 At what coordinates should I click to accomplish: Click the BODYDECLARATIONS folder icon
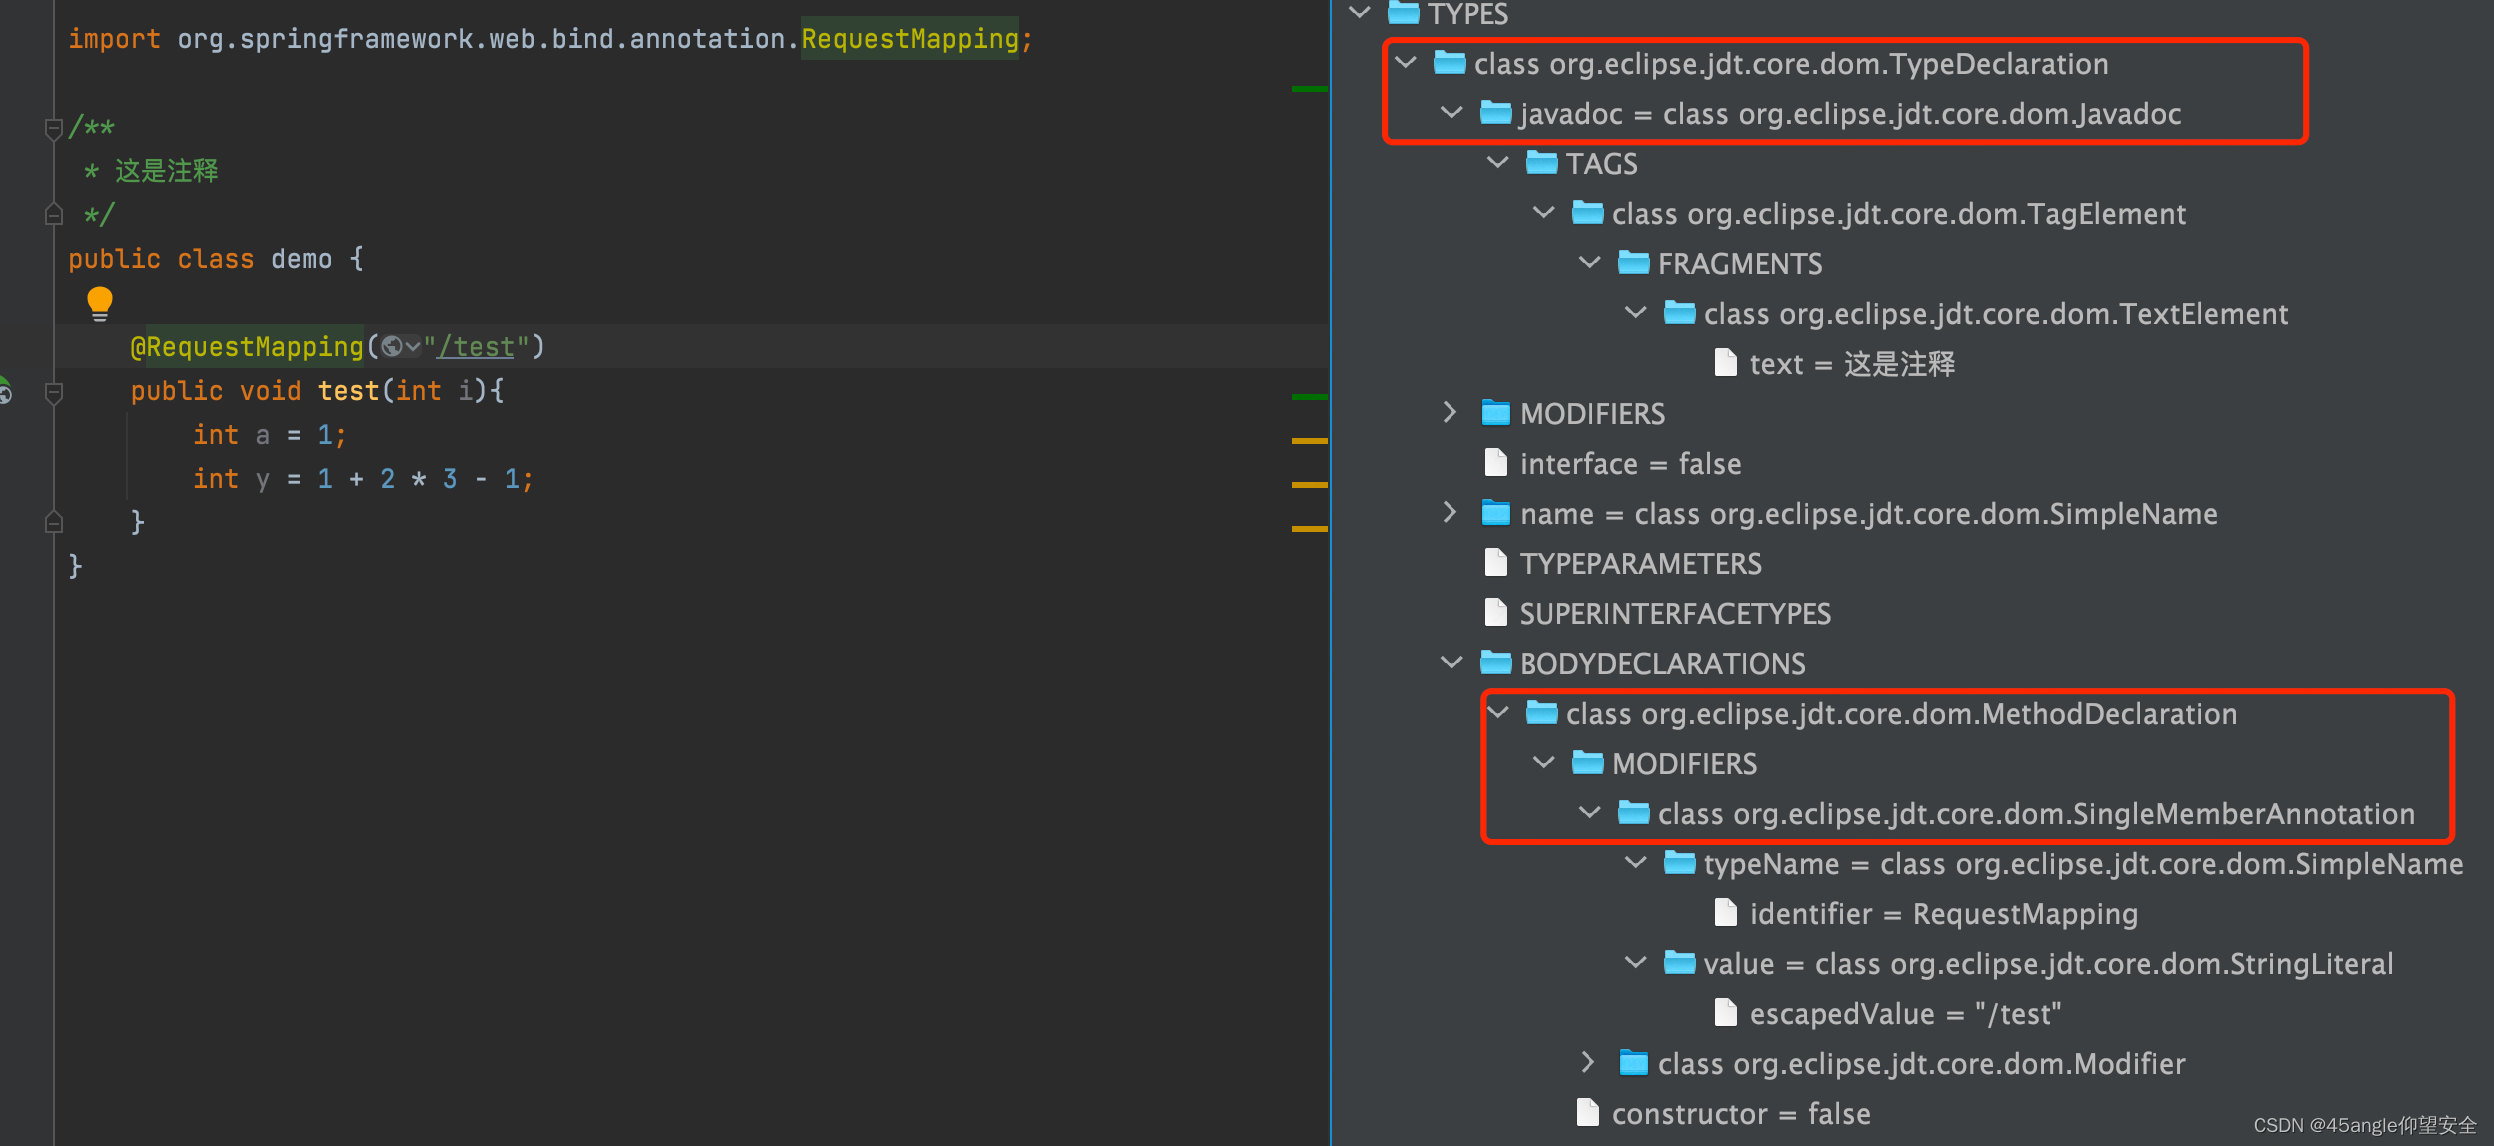[x=1495, y=663]
